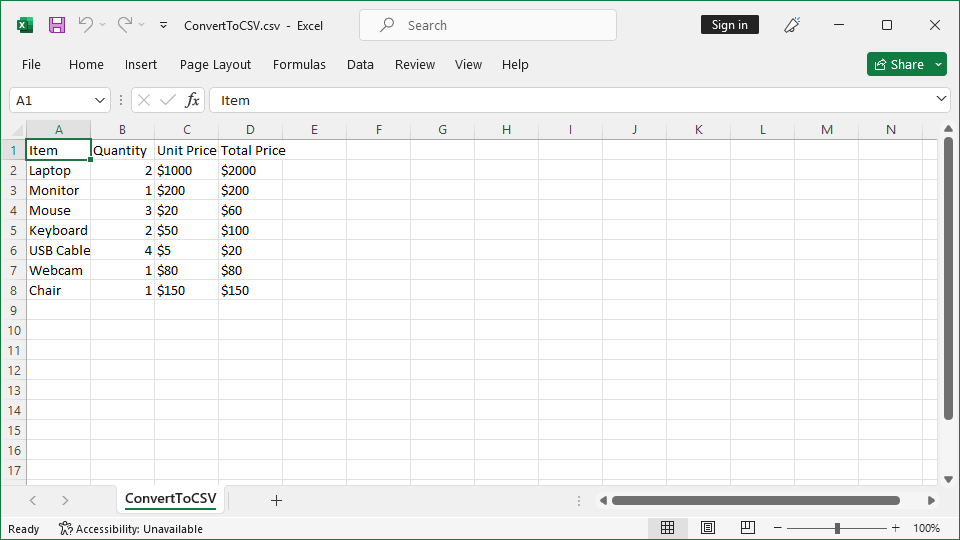
Task: Expand the formula bar
Action: tap(941, 99)
